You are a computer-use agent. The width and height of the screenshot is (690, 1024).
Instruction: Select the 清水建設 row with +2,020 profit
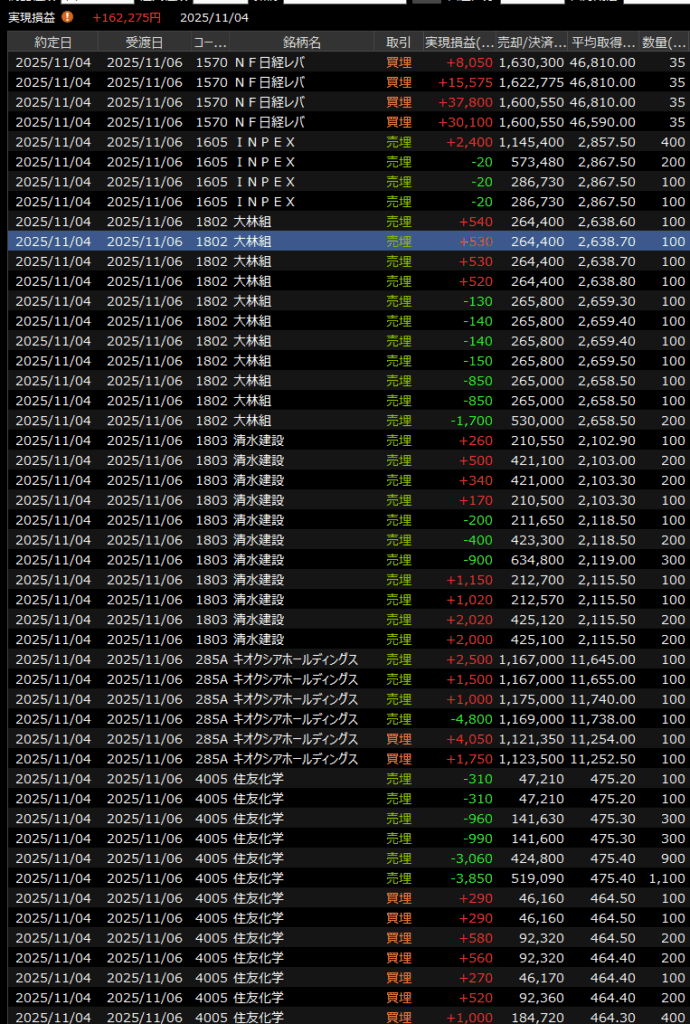300,620
